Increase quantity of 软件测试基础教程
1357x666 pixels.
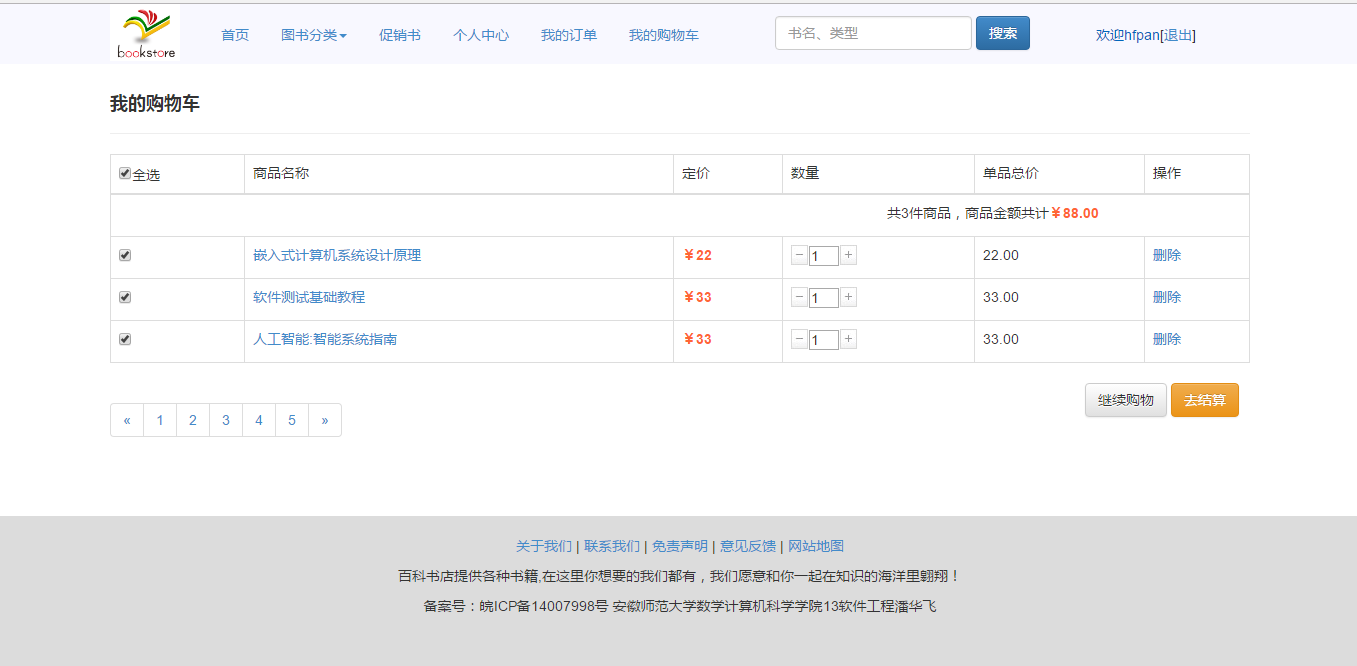coord(848,297)
